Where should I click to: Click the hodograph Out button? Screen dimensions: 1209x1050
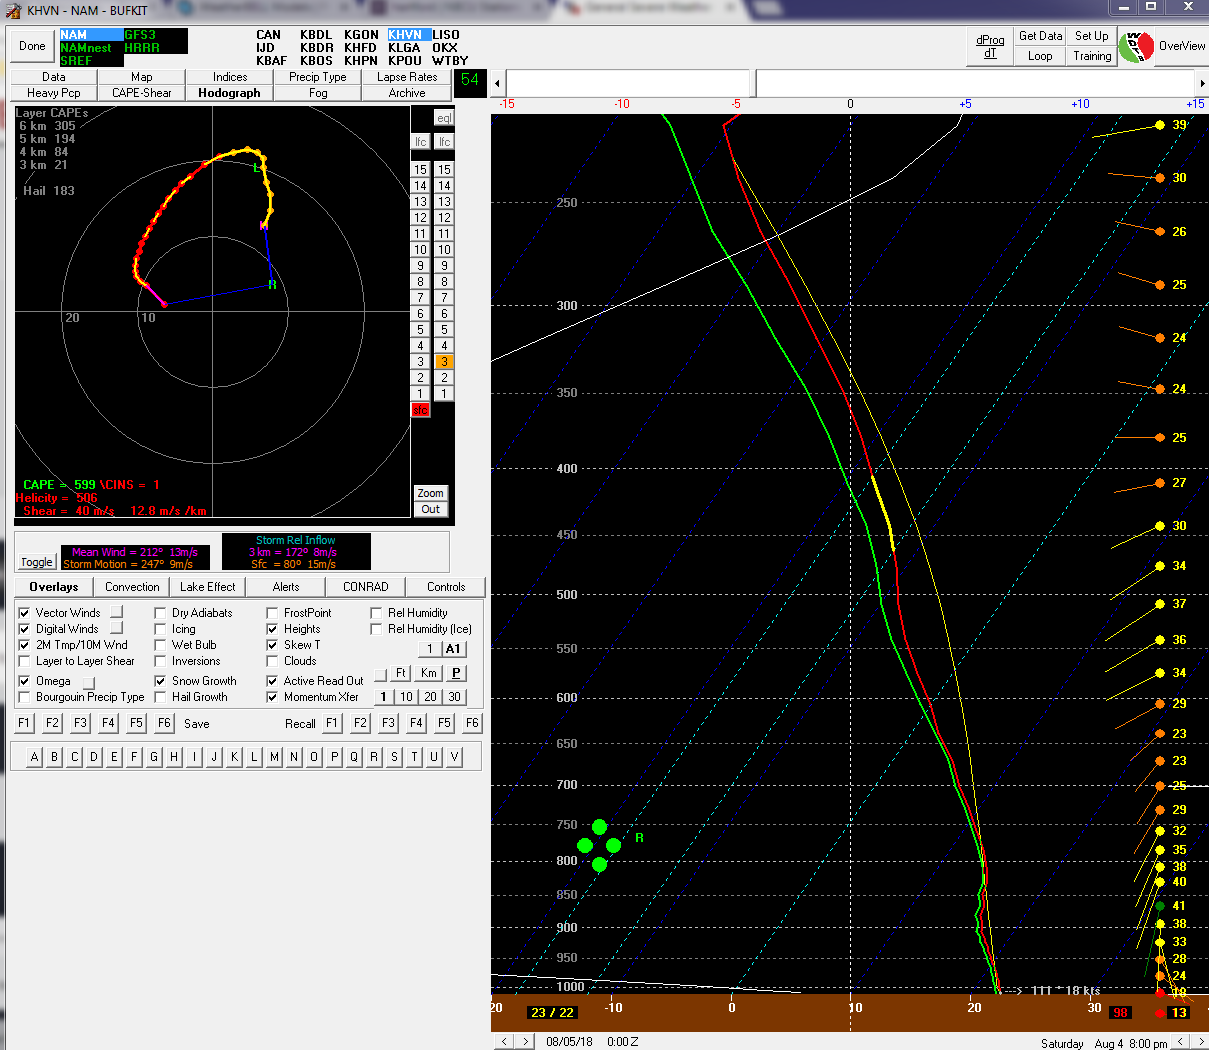click(x=430, y=509)
